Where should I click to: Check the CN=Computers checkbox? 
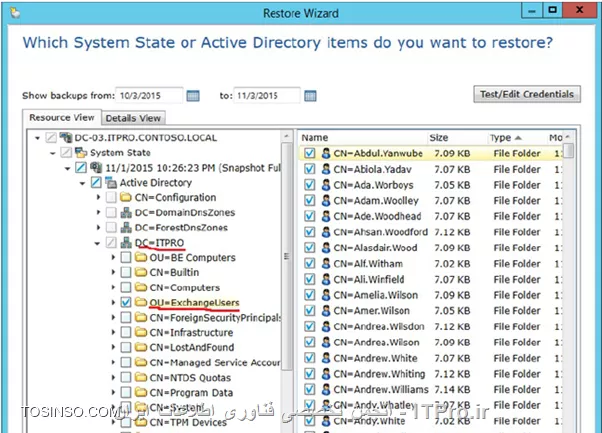click(x=126, y=288)
